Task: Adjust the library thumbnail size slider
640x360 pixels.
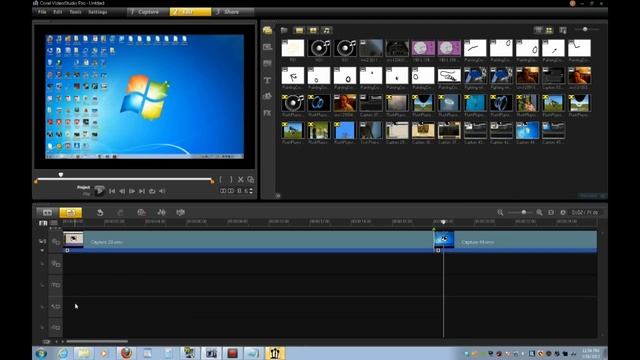Action: point(585,29)
